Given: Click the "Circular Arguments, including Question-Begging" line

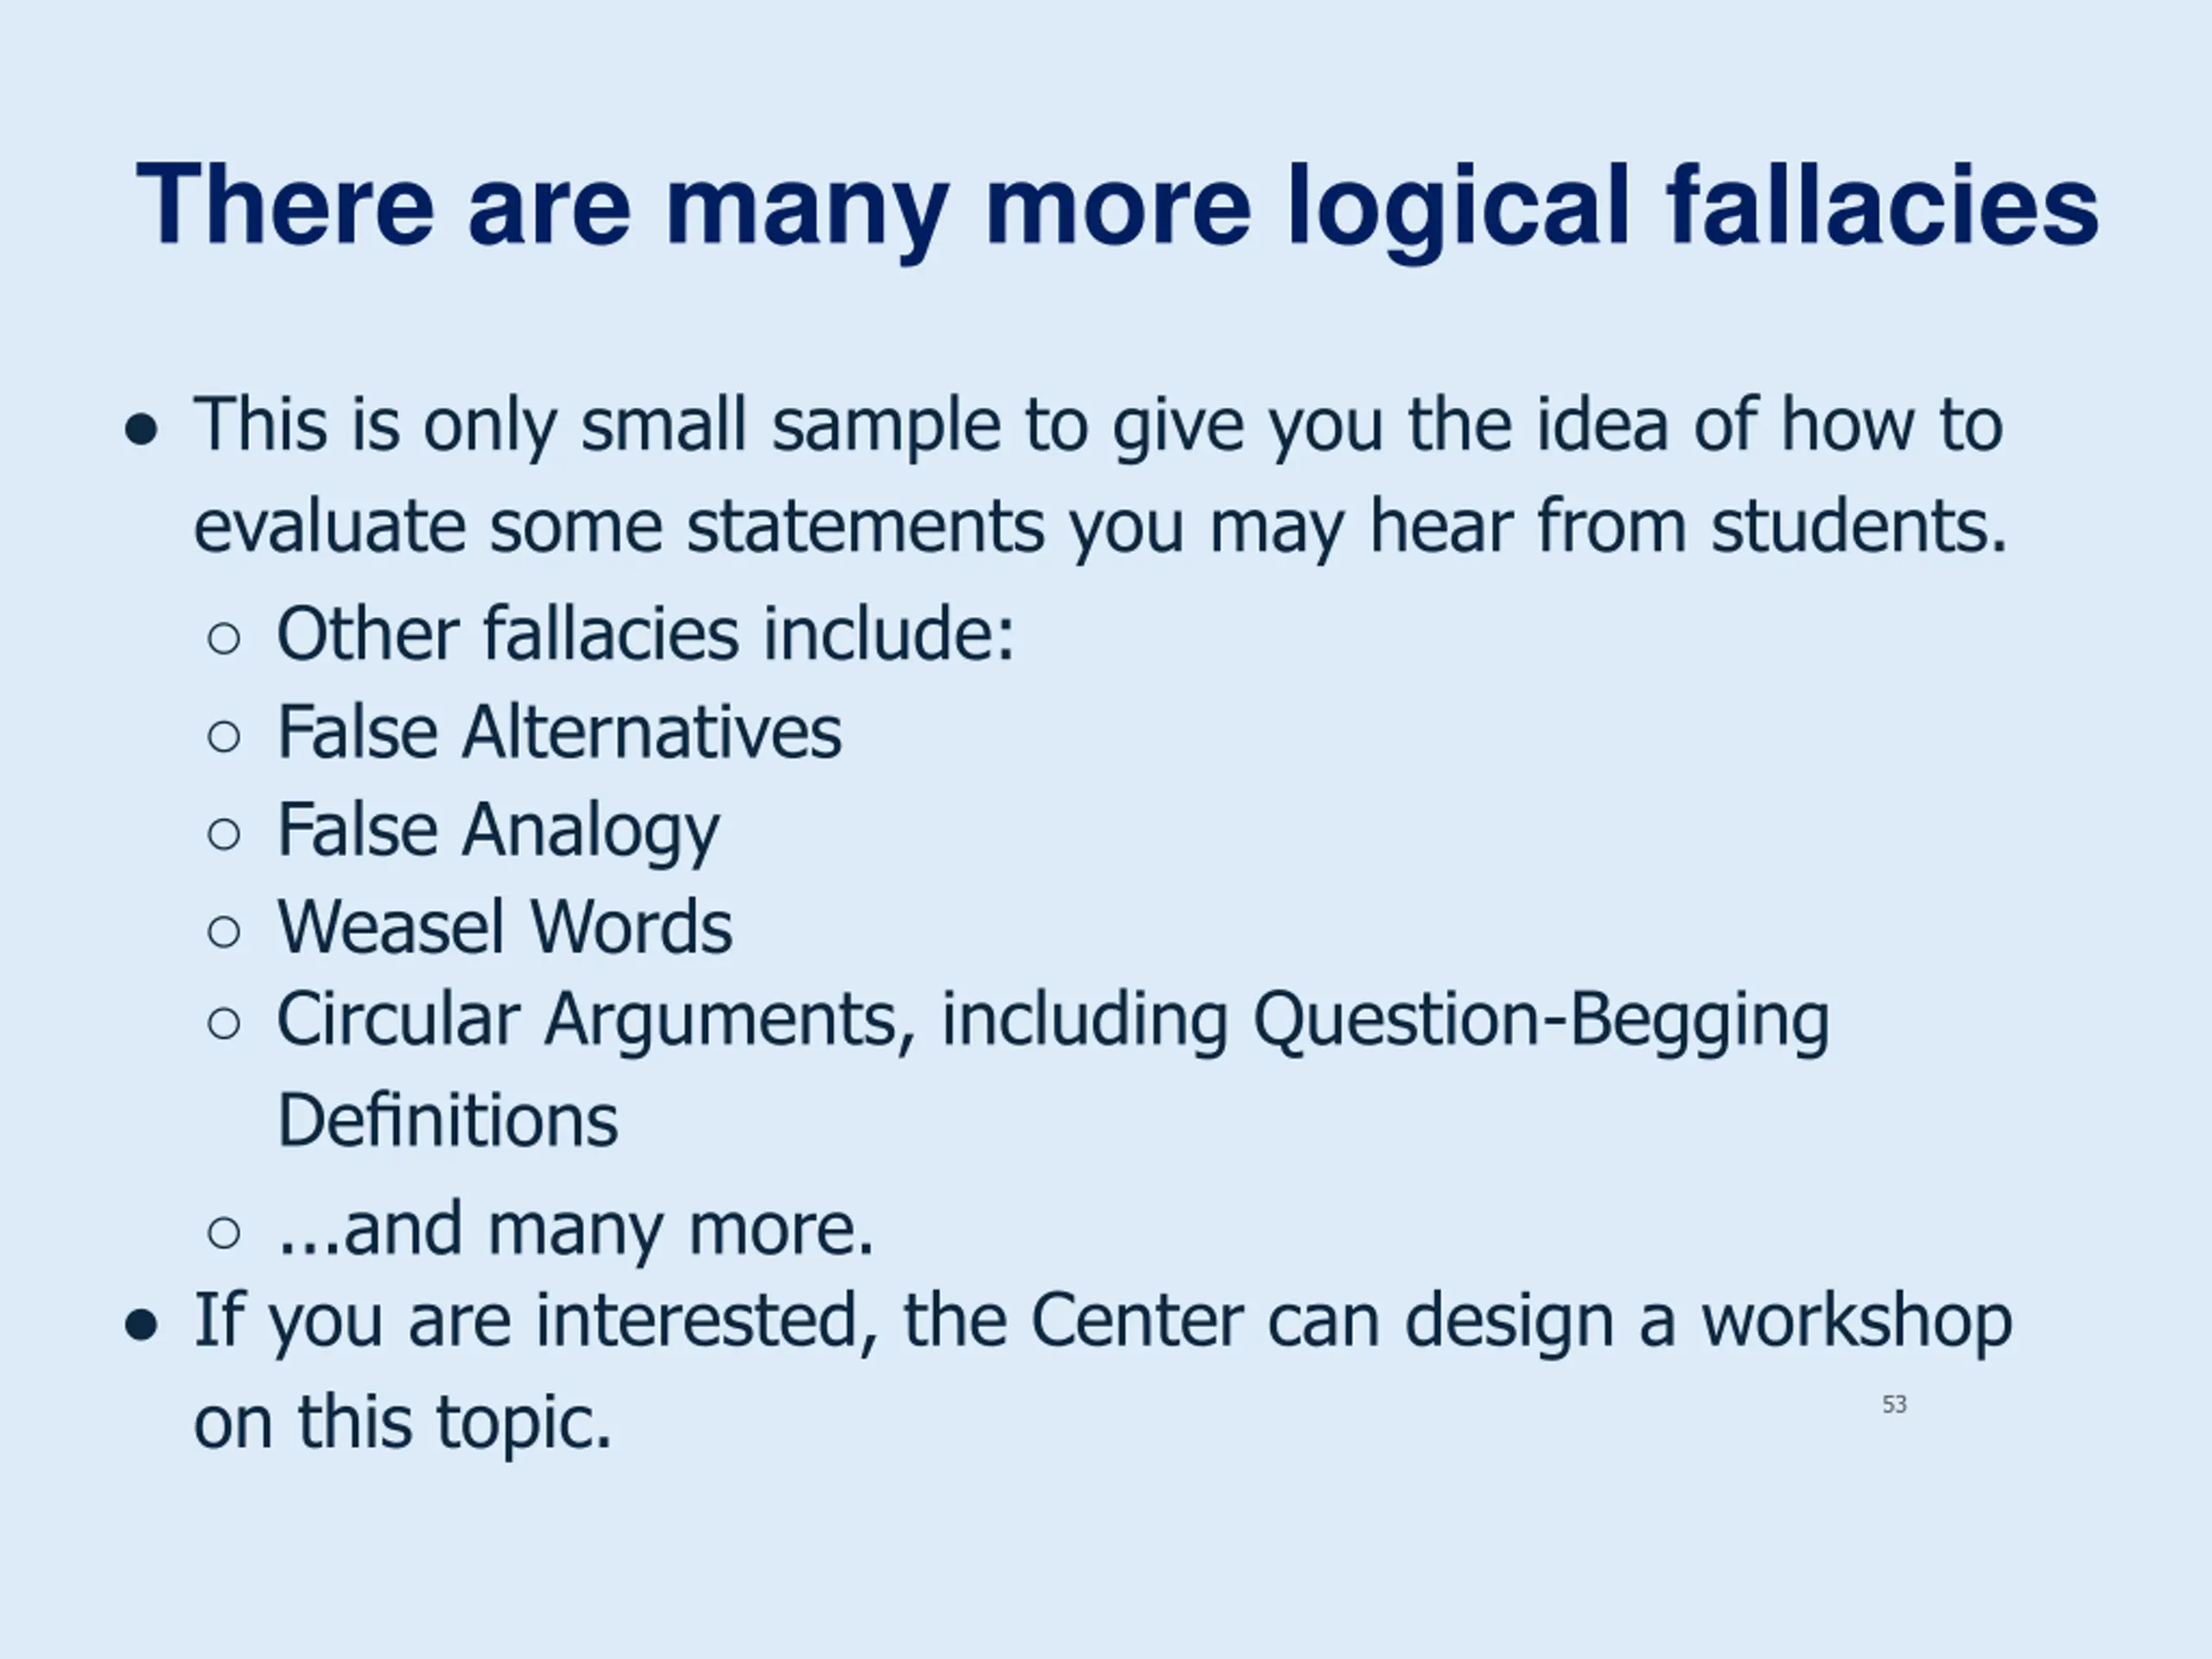Looking at the screenshot, I should (x=1052, y=1020).
